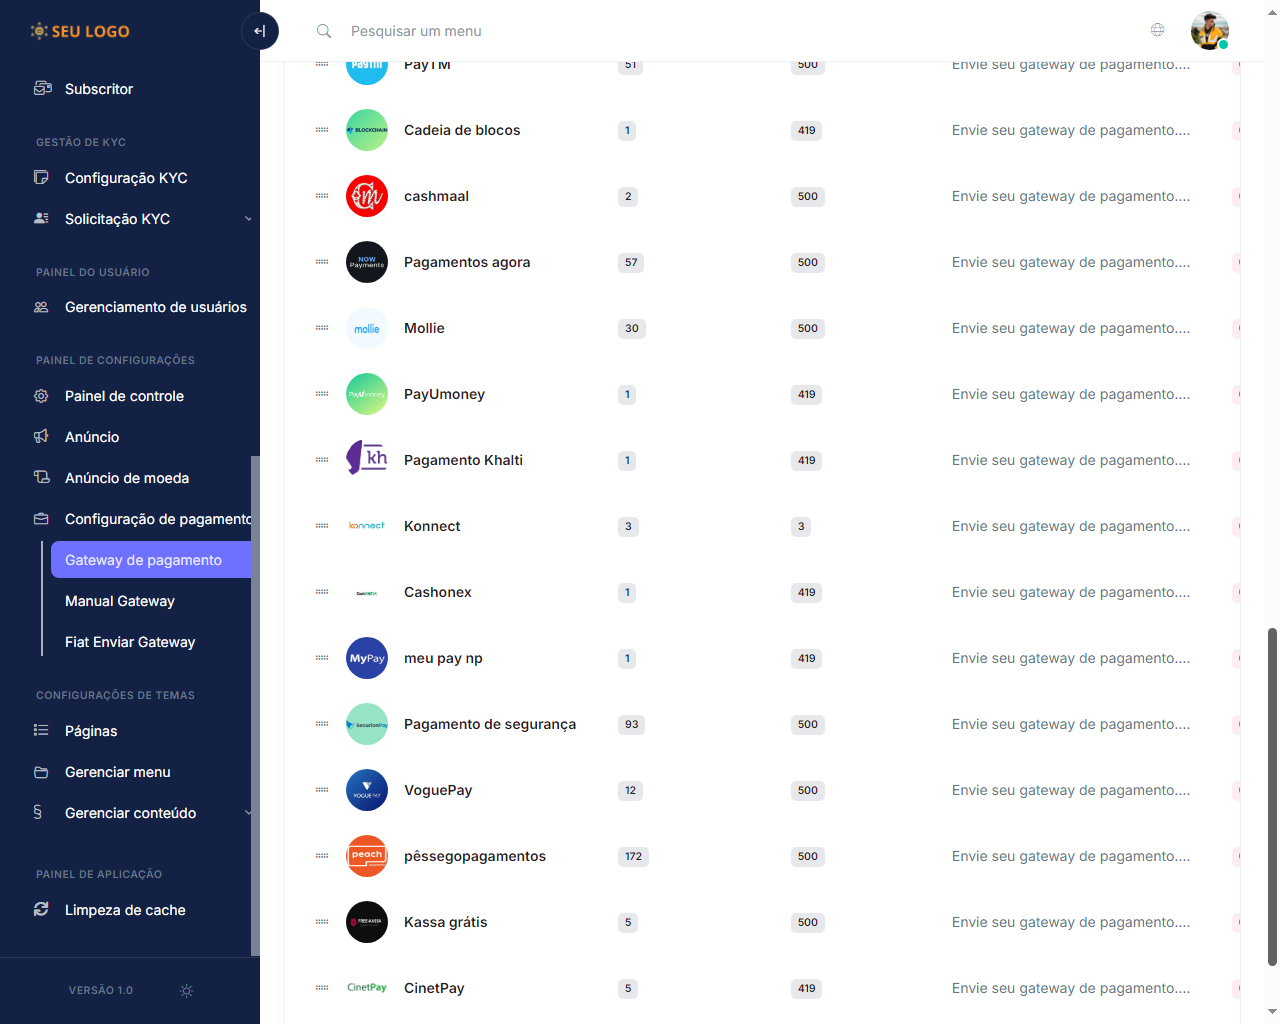Screen dimensions: 1280x1024
Task: Click the MyPay logo icon
Action: pos(367,658)
